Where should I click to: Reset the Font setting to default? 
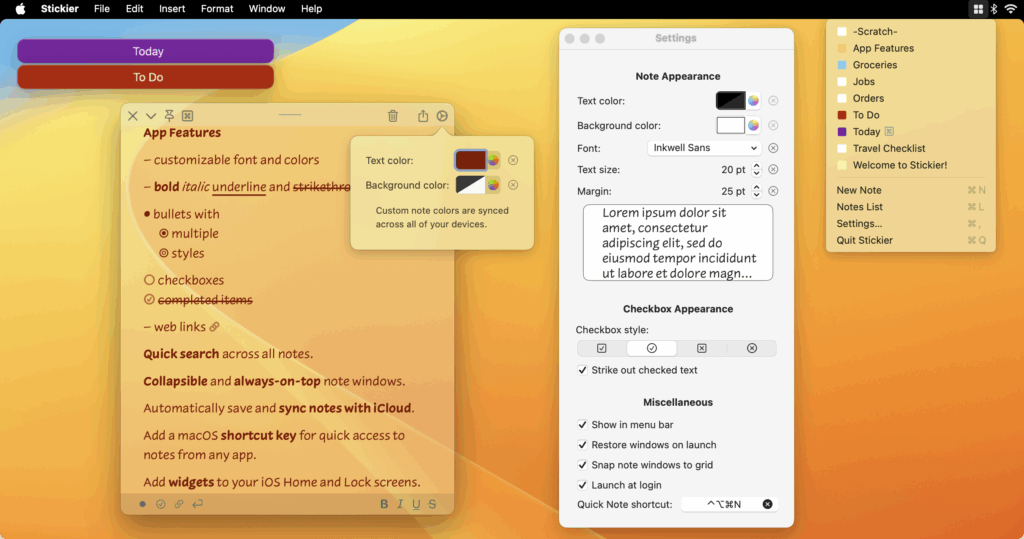click(x=773, y=148)
